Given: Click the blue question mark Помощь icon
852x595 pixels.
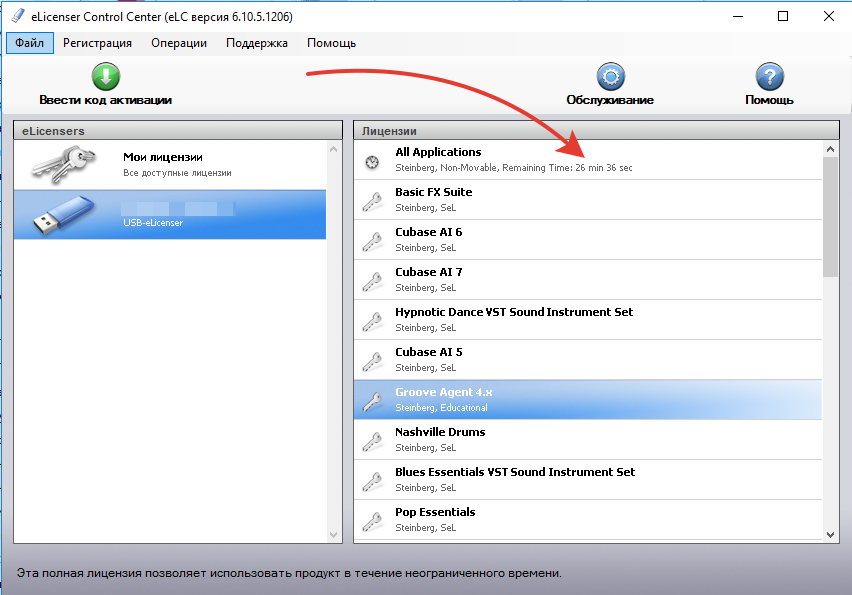Looking at the screenshot, I should pos(769,77).
